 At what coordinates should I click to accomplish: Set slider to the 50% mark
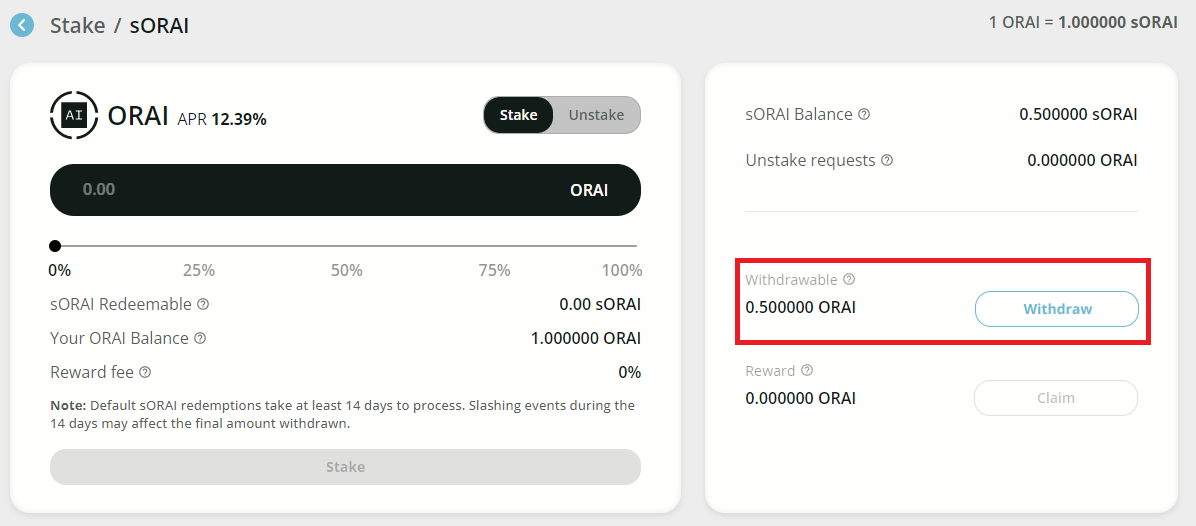(x=346, y=246)
